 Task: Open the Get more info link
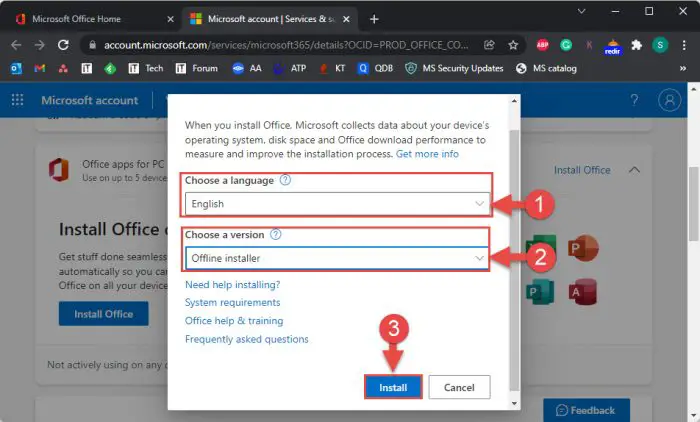tap(427, 154)
